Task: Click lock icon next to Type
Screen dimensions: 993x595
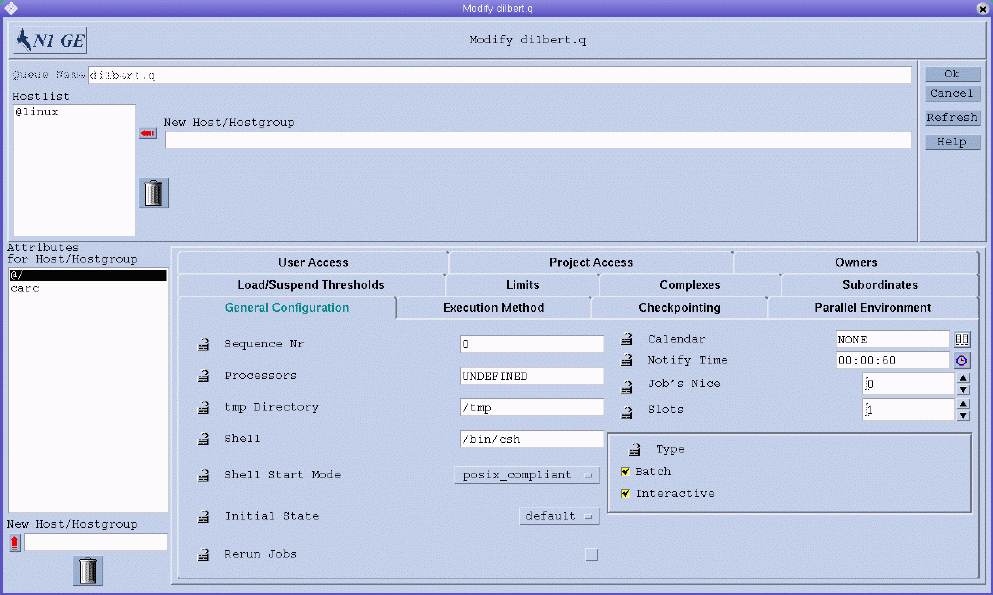Action: (x=634, y=450)
